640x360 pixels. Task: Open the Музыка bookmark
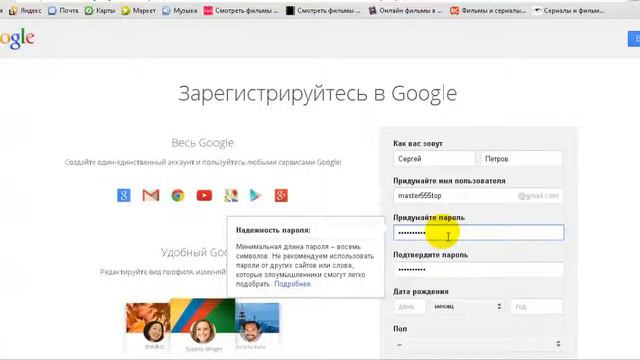[180, 11]
